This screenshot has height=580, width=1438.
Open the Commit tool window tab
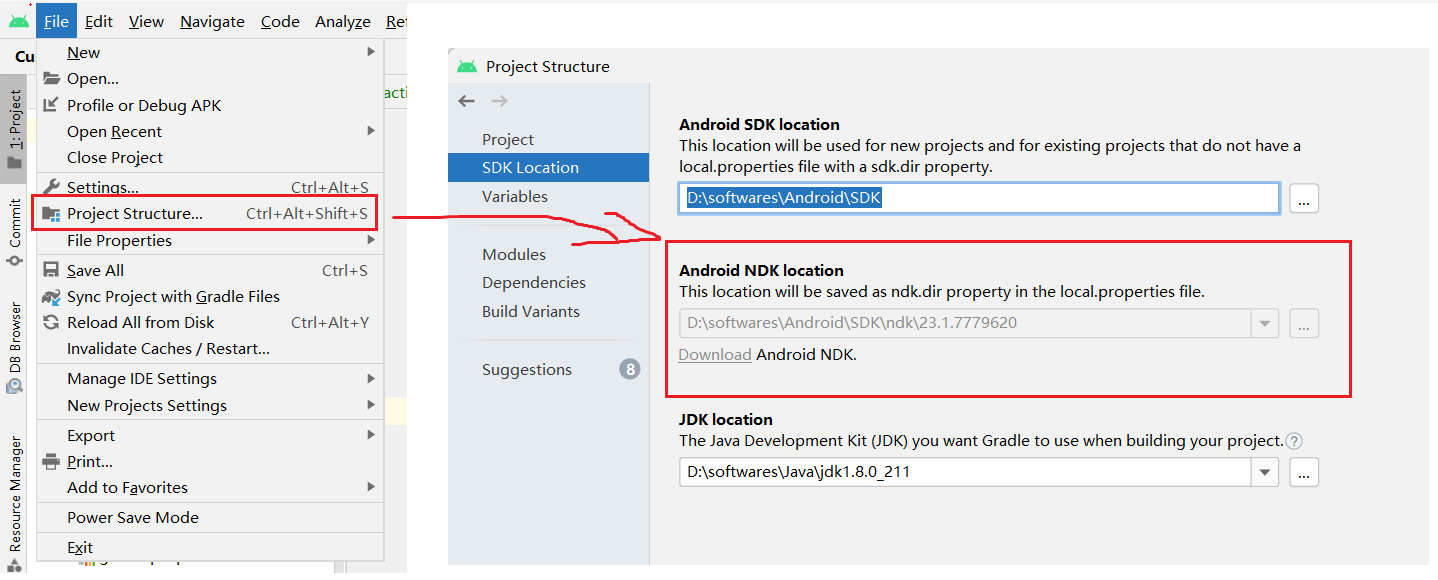pyautogui.click(x=14, y=232)
